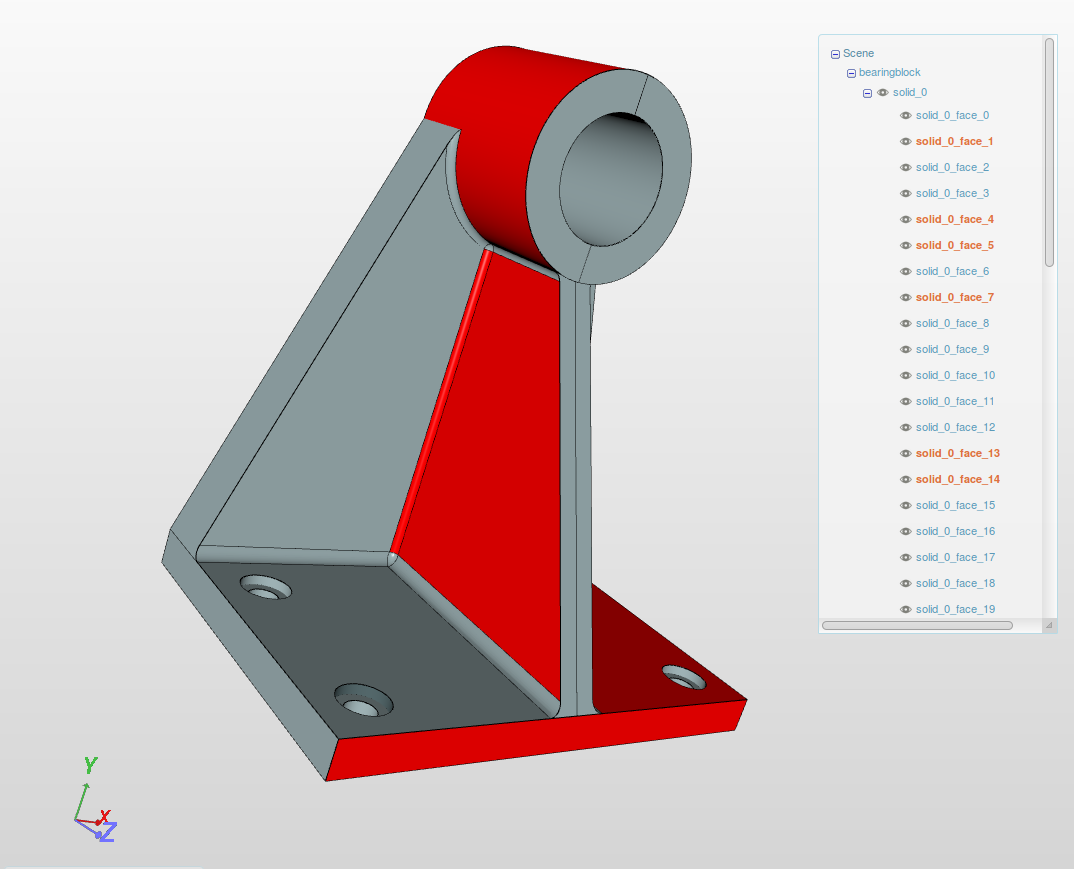Select solid_0_face_10 label
Image resolution: width=1074 pixels, height=869 pixels.
[956, 376]
